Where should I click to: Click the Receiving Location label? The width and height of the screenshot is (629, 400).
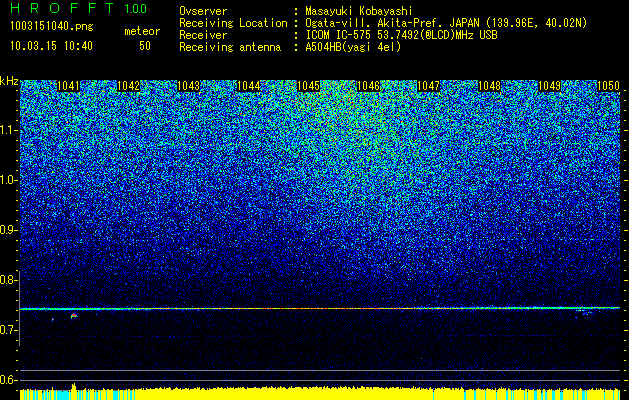(x=233, y=23)
